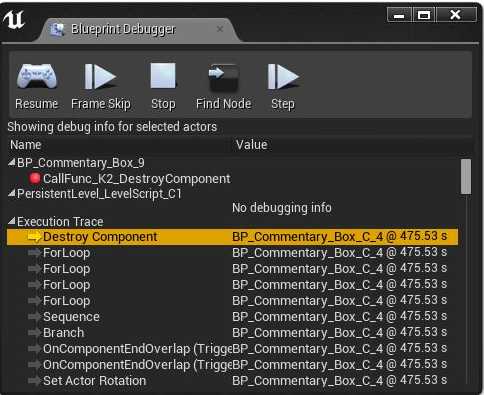Select the Sequence trace row

click(x=232, y=317)
